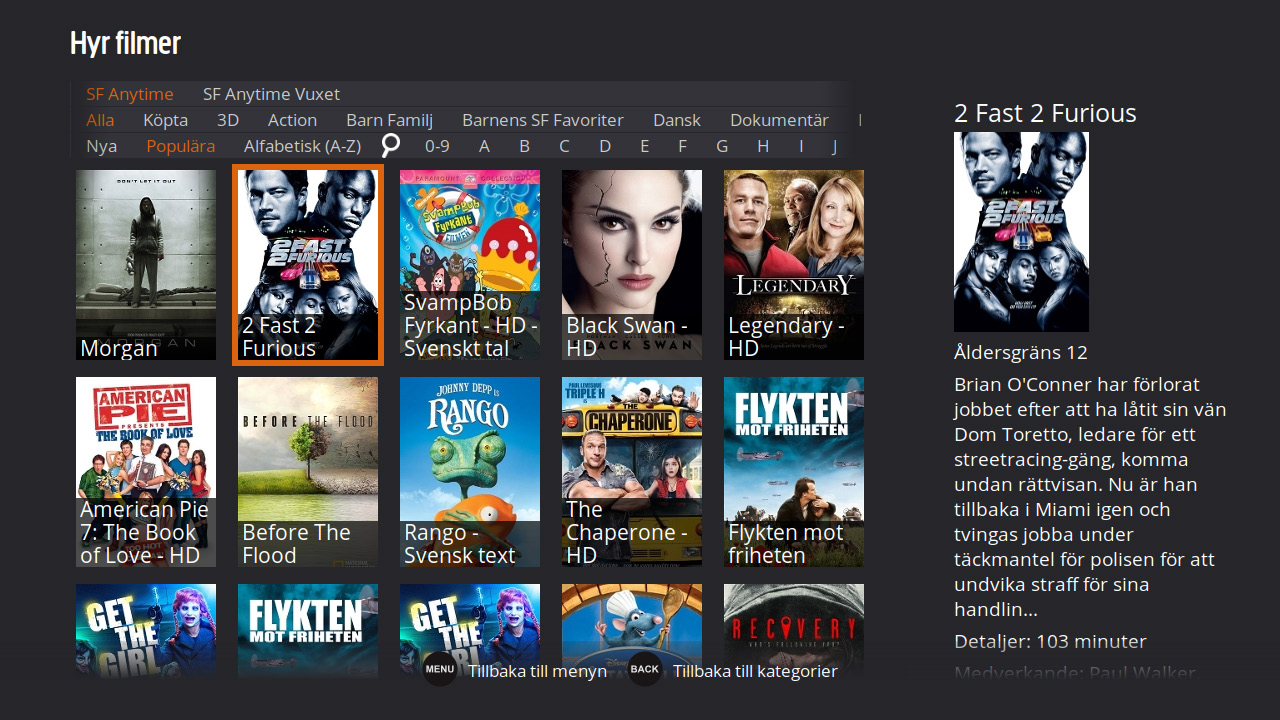Sort Alfabetisk (A-Z)
The height and width of the screenshot is (720, 1280).
pos(302,146)
